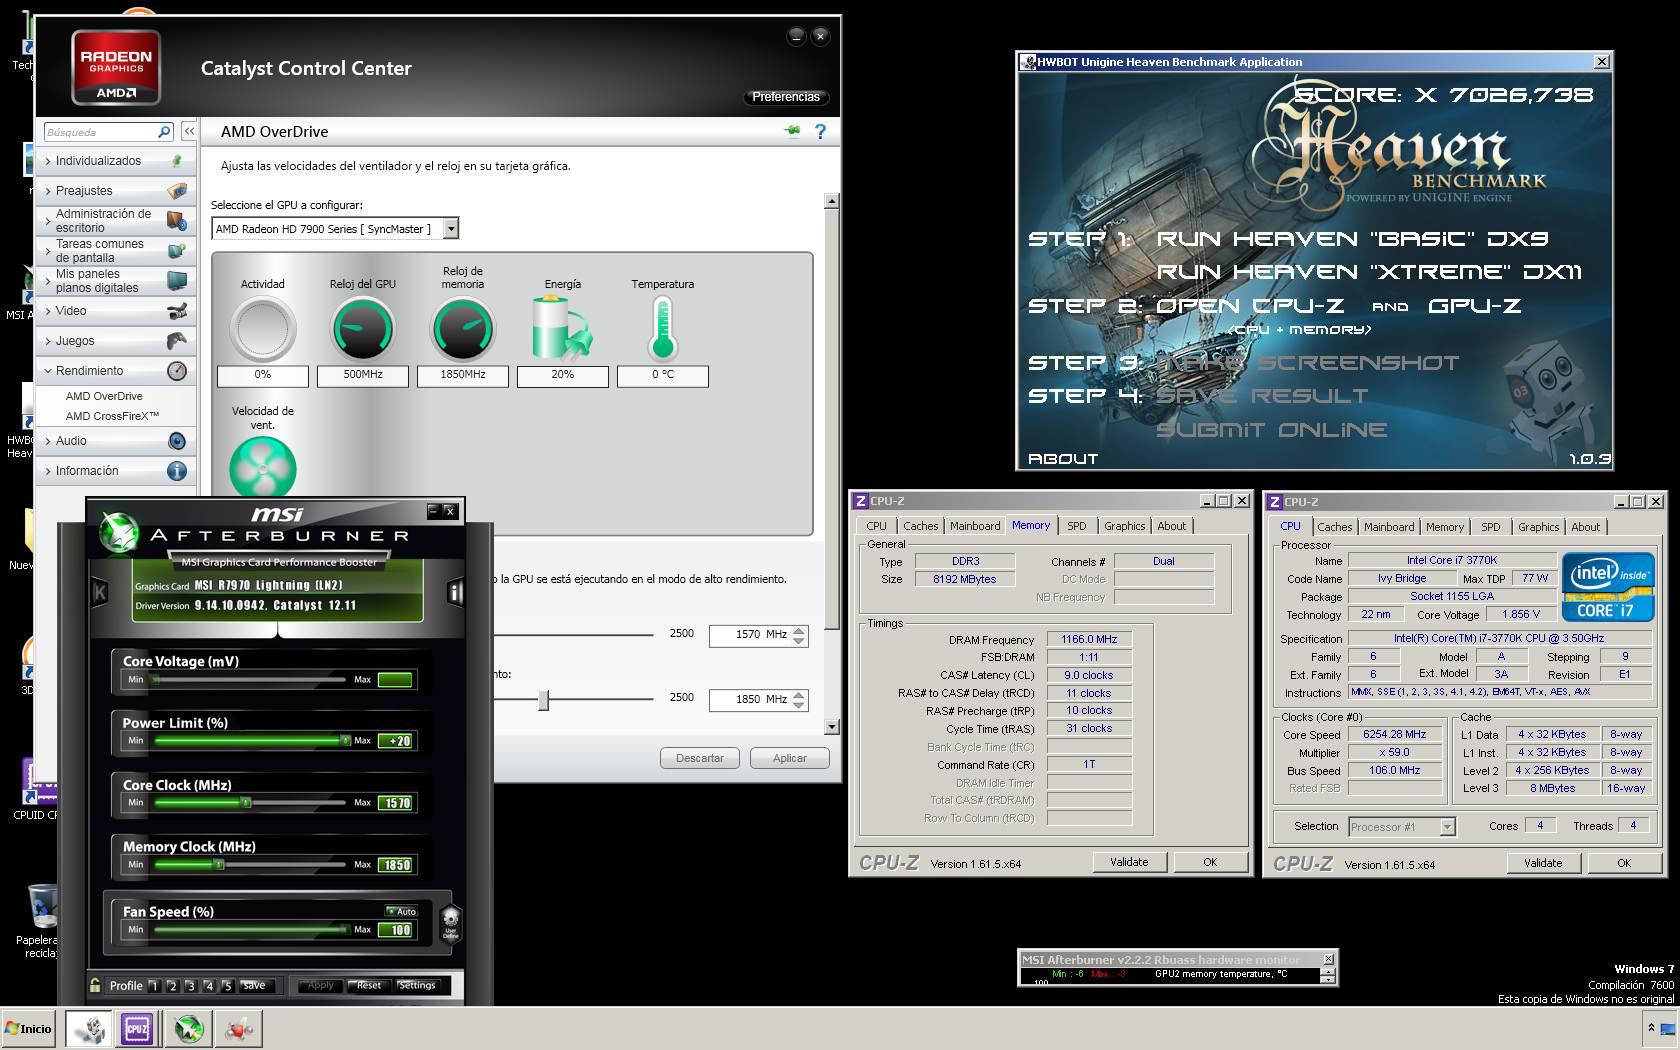1680x1050 pixels.
Task: Click the Actividad gauge icon
Action: pyautogui.click(x=263, y=329)
